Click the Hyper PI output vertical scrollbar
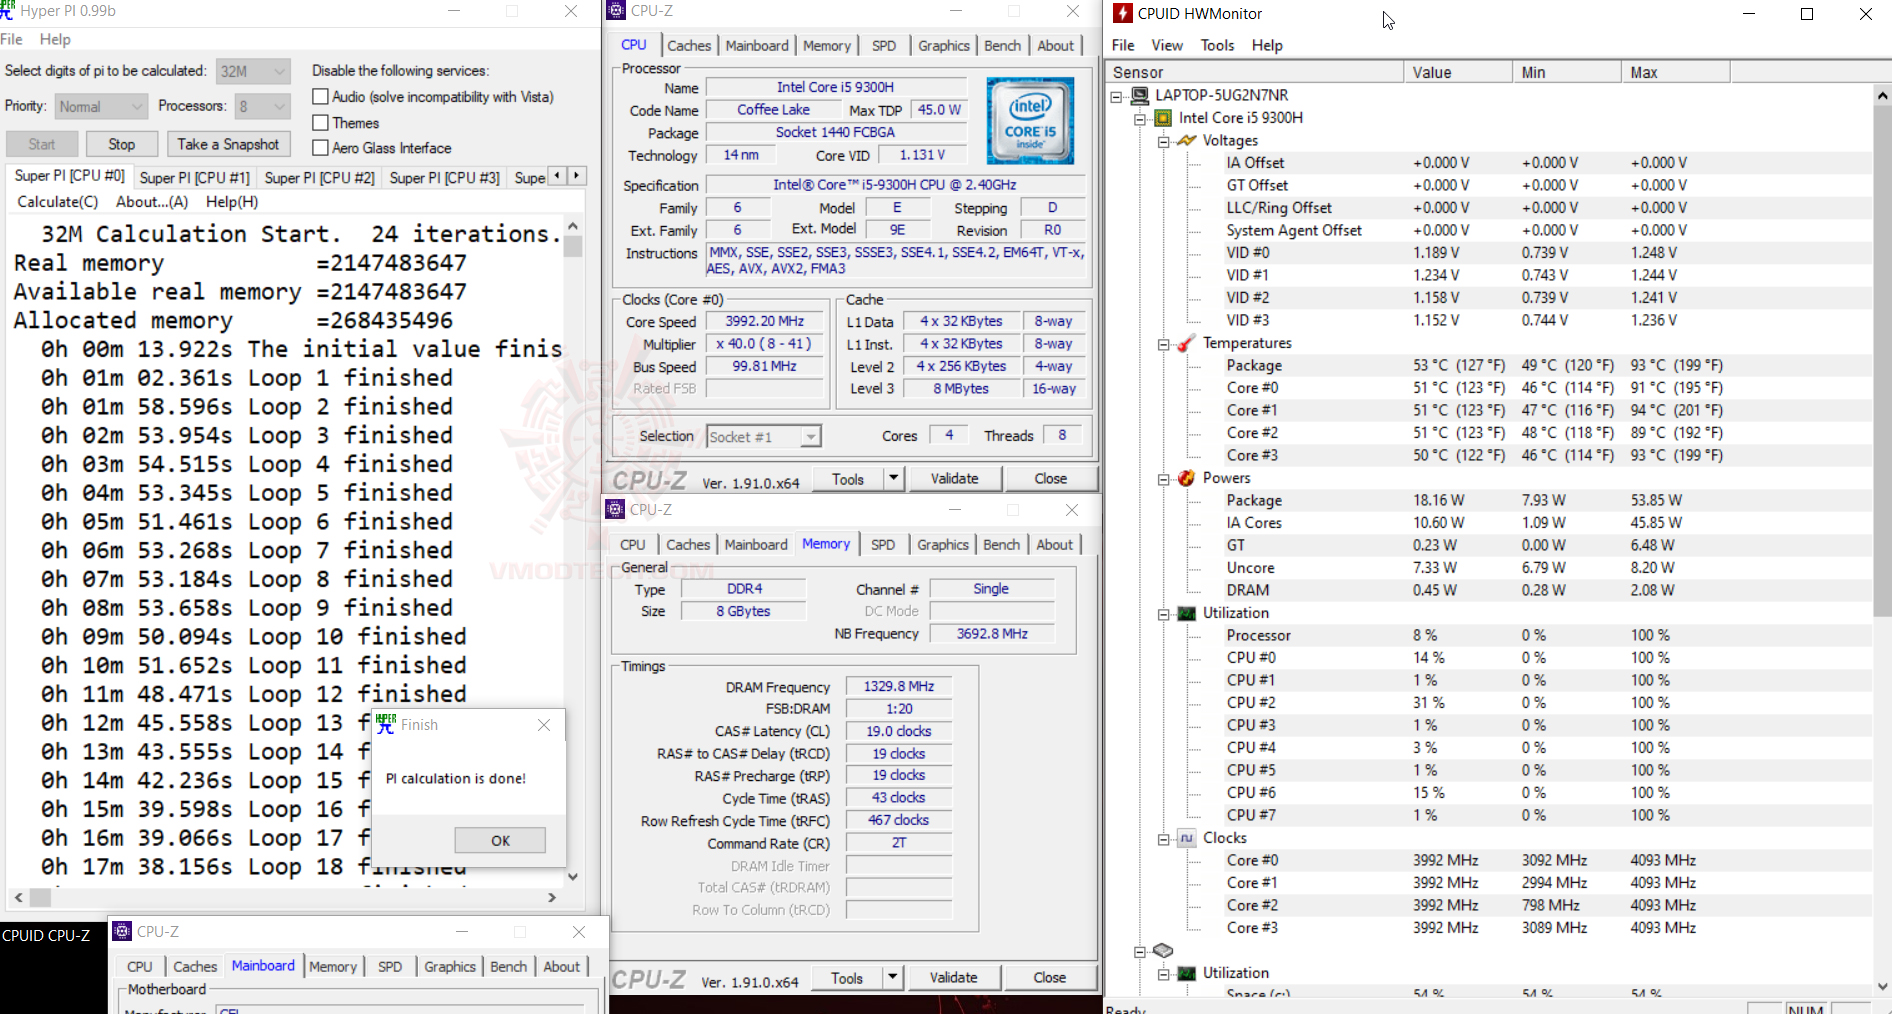This screenshot has width=1892, height=1014. click(x=573, y=550)
